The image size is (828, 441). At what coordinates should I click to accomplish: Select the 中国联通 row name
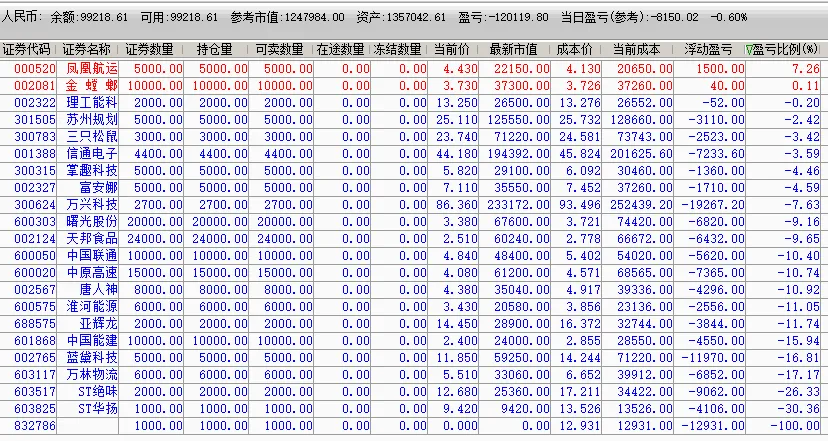point(92,256)
